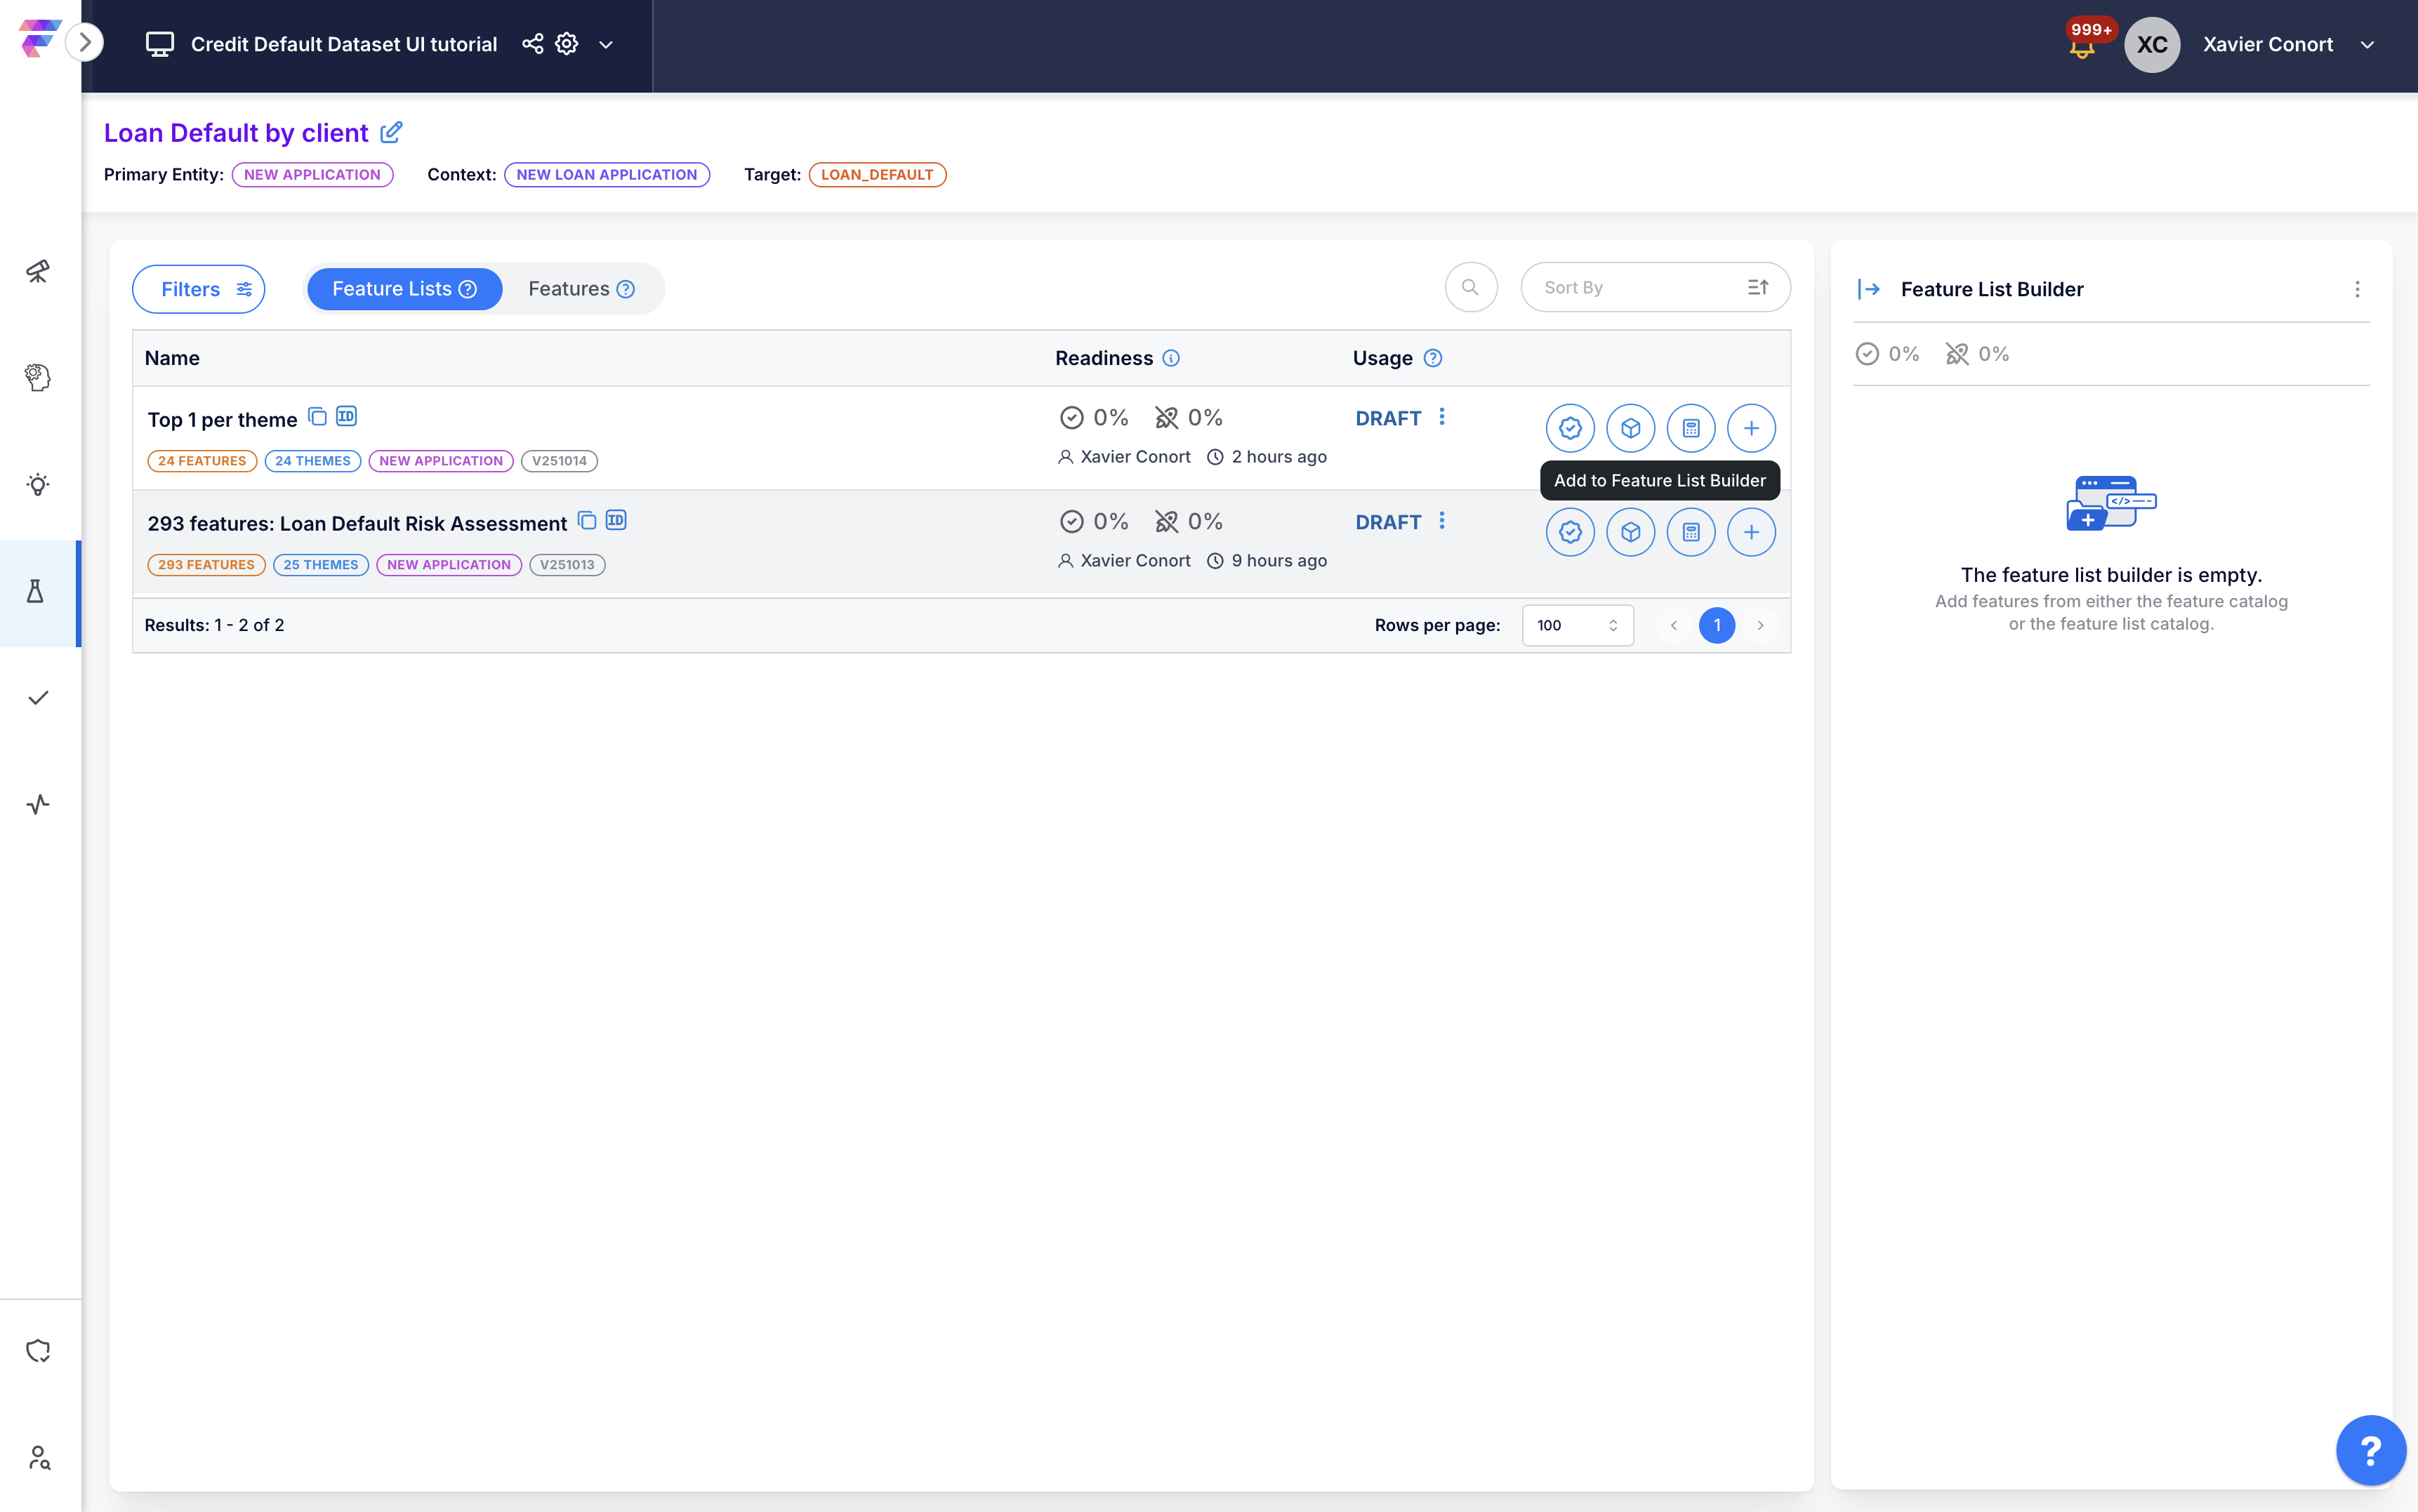
Task: Collapse the Feature List Builder panel
Action: [x=1868, y=289]
